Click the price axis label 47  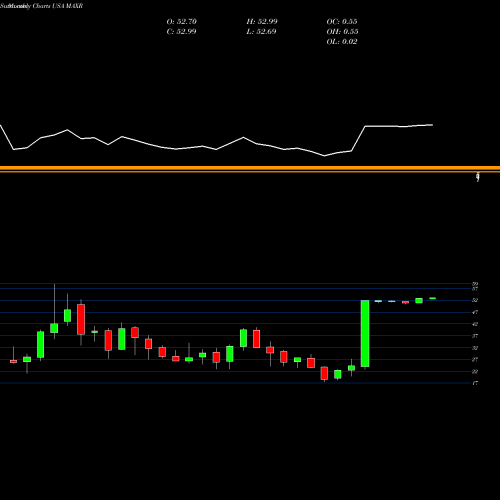(475, 312)
